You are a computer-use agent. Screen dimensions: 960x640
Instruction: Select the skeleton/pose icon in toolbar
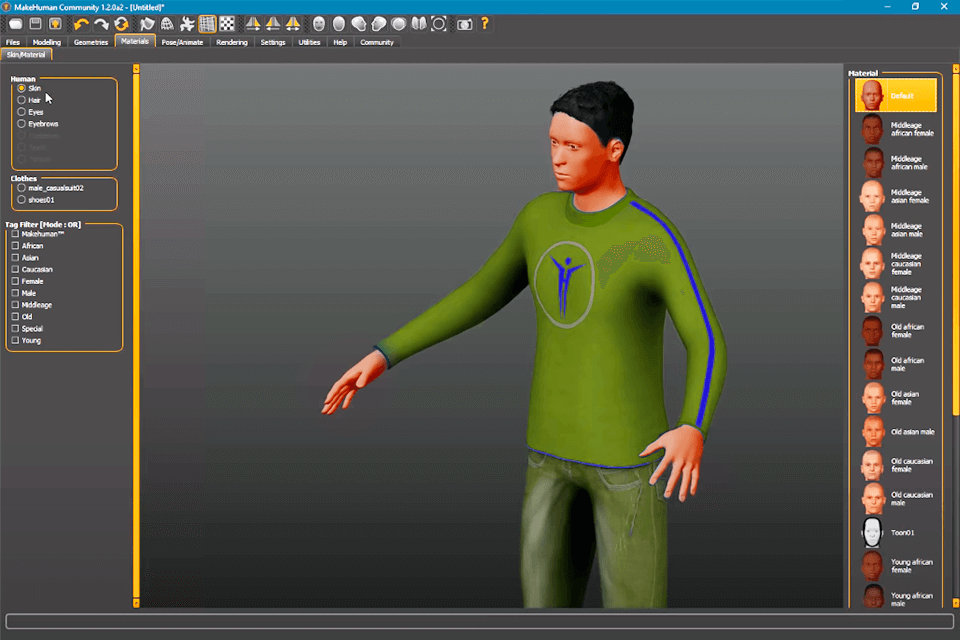(x=185, y=24)
